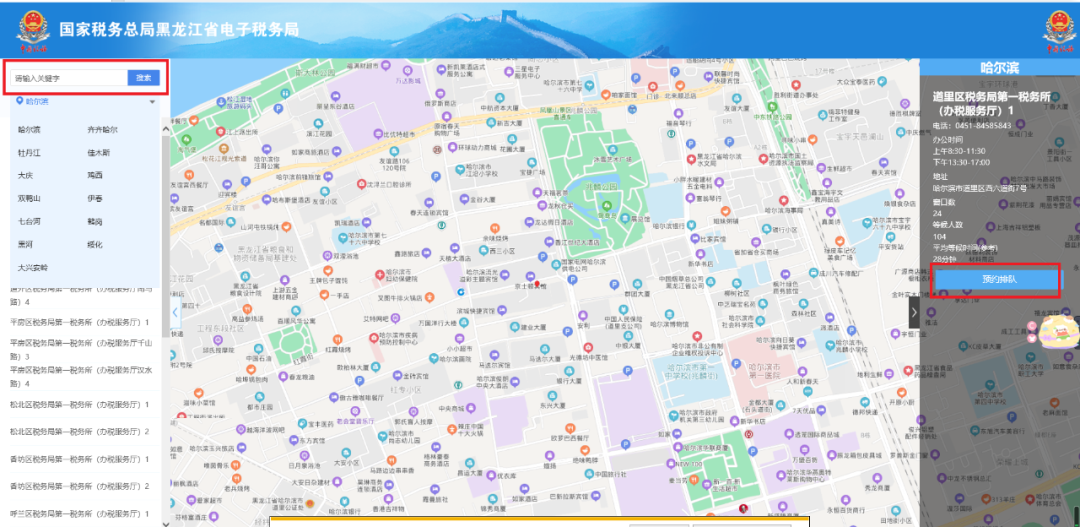Open 香坊区税务局第一税务所（办税服务厅）2 entry
The width and height of the screenshot is (1080, 527).
pos(79,486)
